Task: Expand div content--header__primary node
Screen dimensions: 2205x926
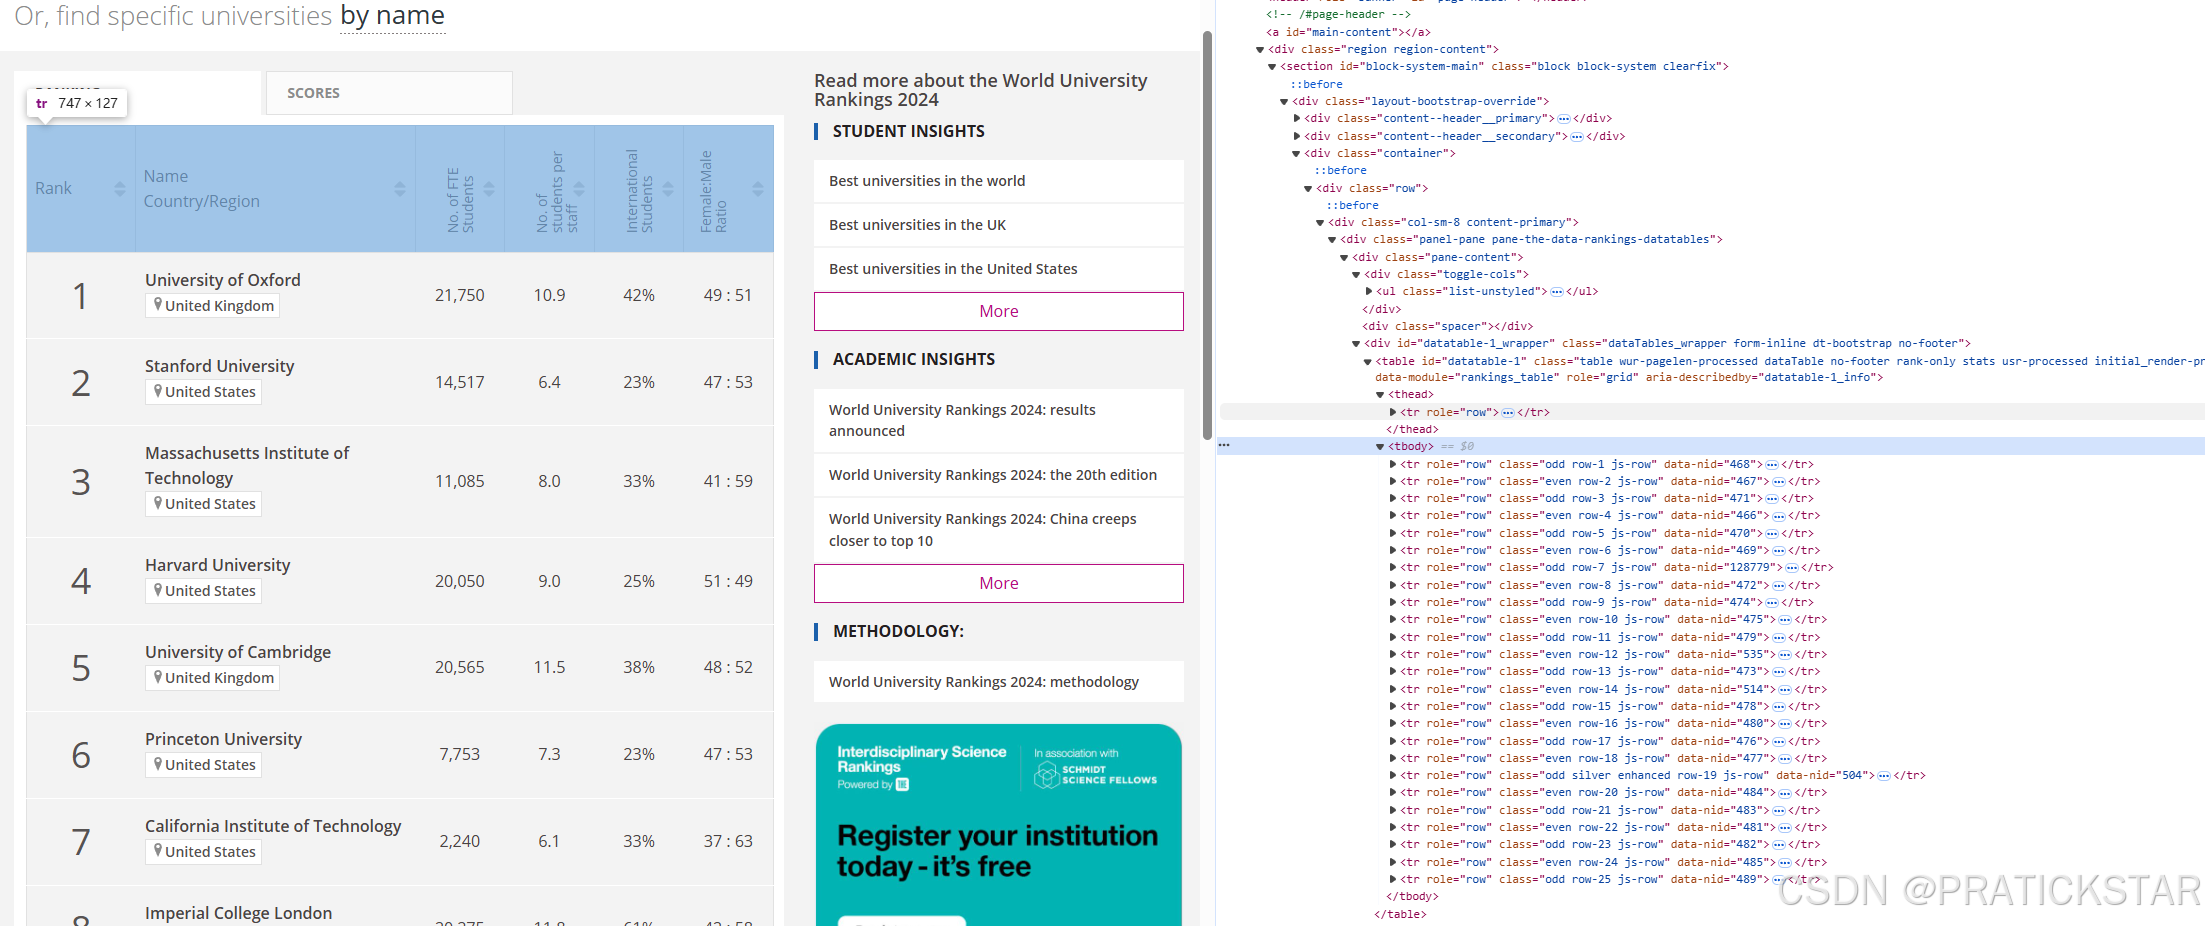Action: pos(1297,119)
